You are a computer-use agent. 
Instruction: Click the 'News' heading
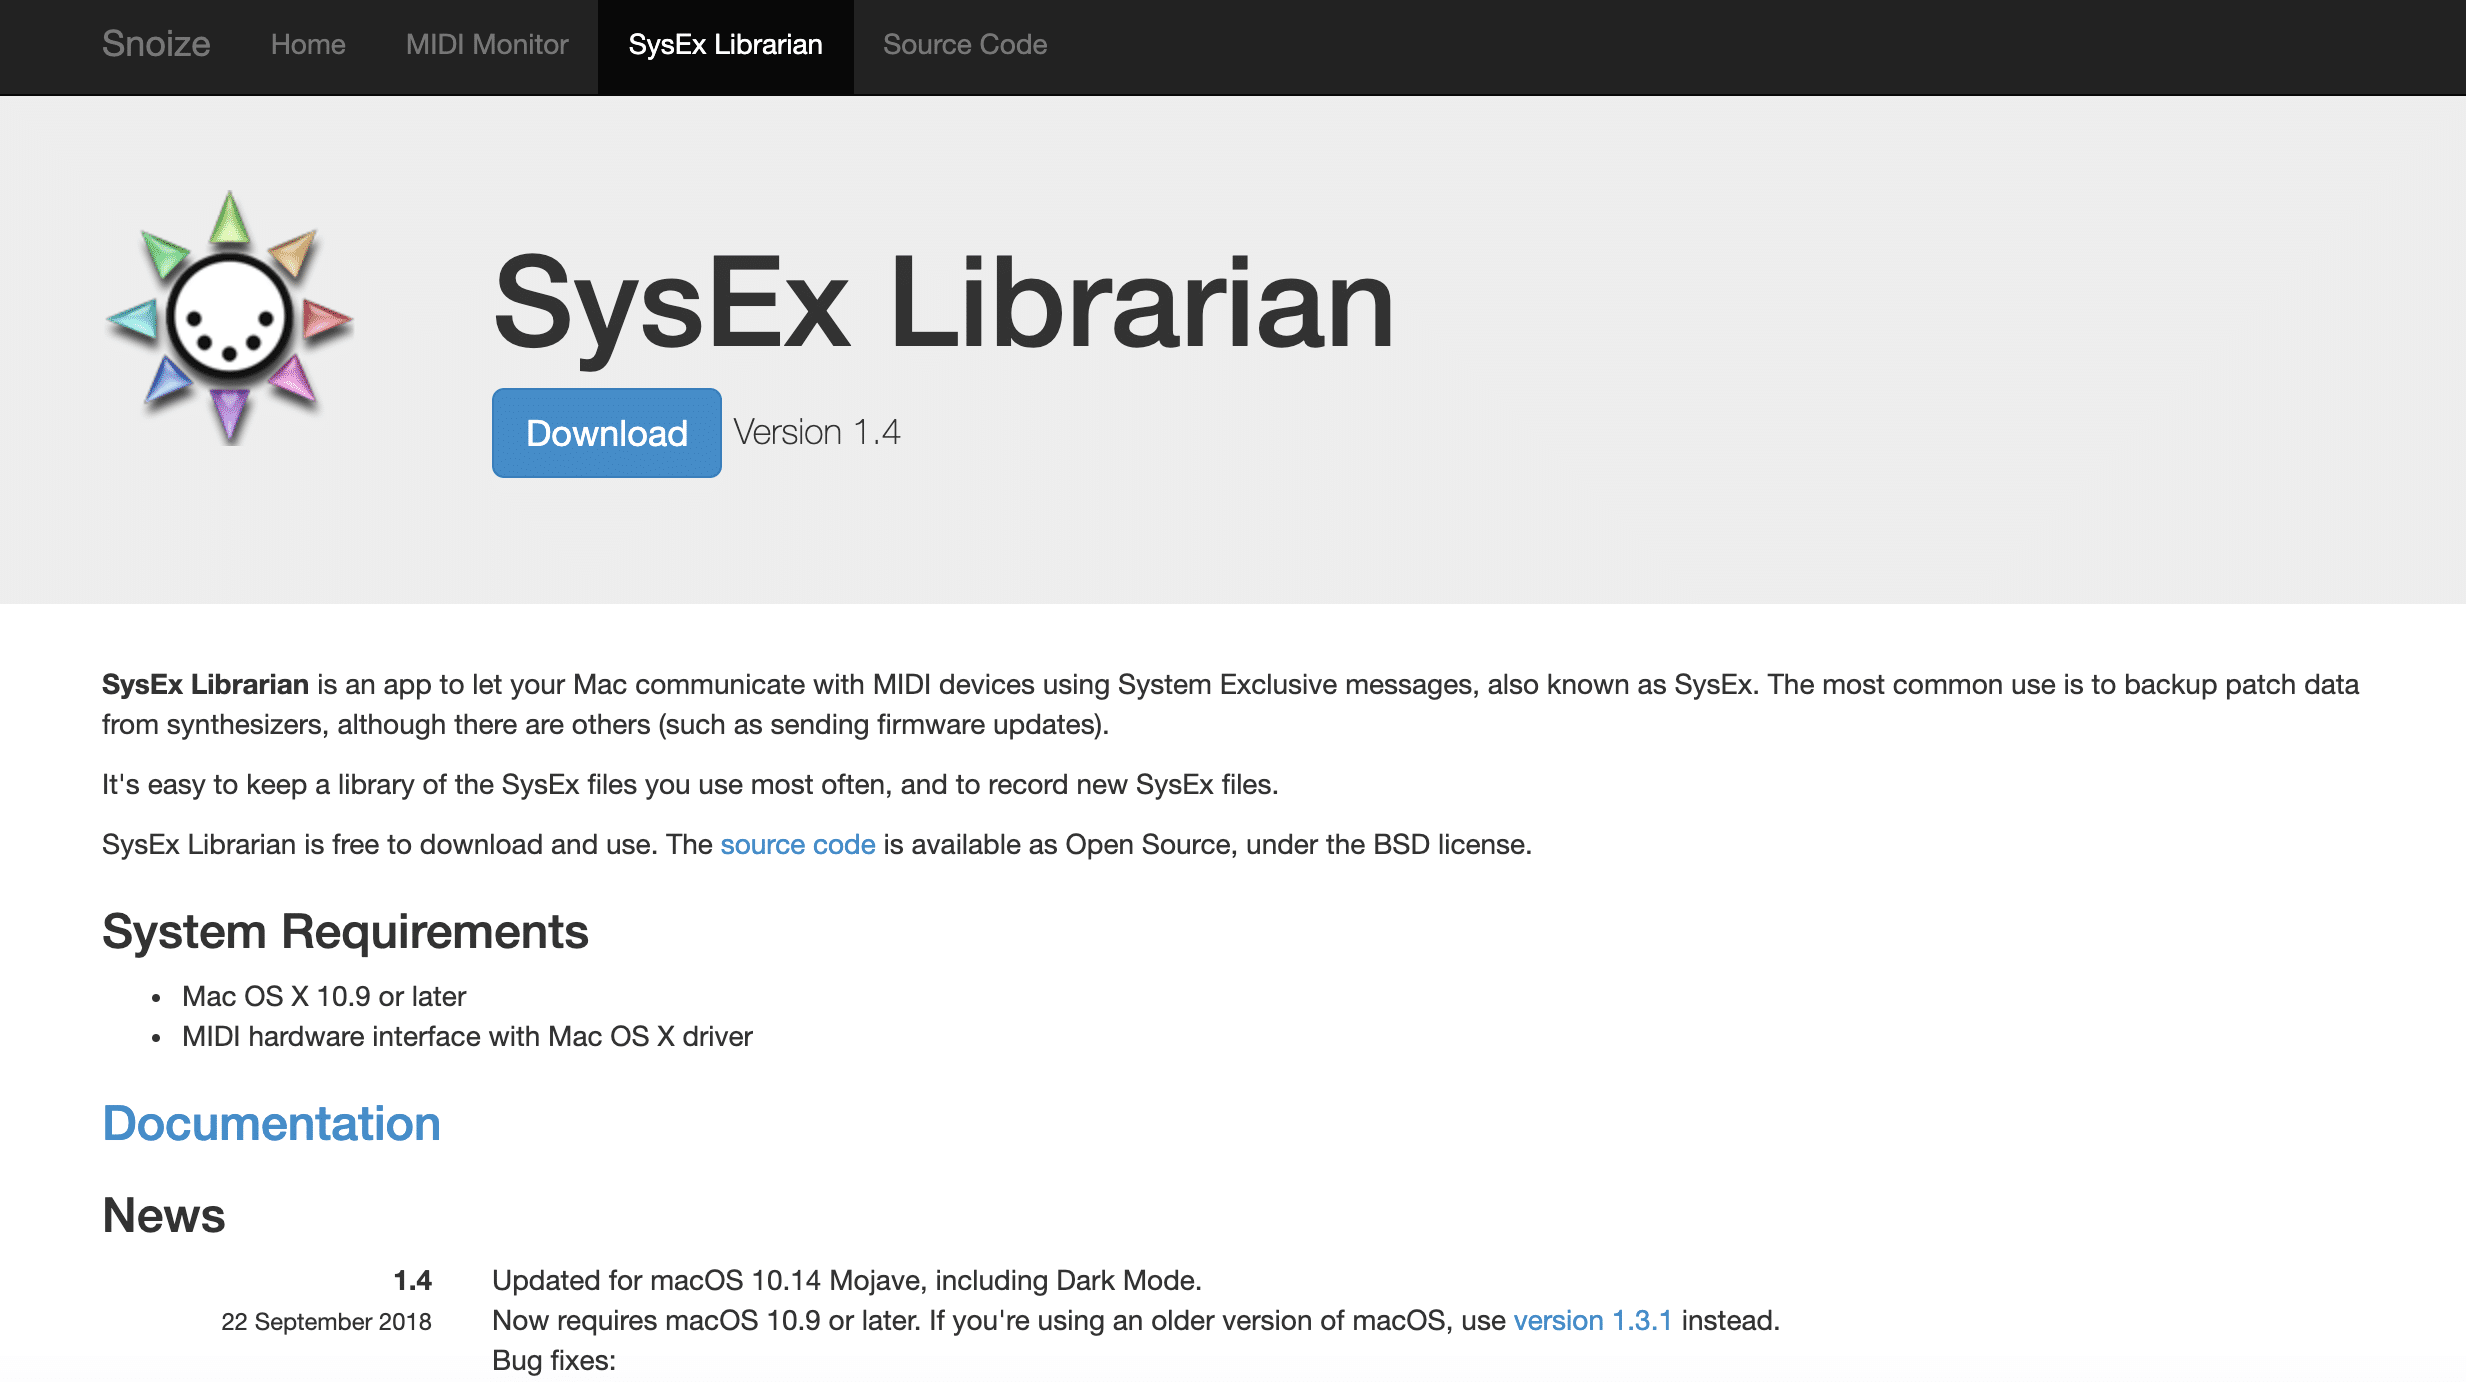[164, 1216]
